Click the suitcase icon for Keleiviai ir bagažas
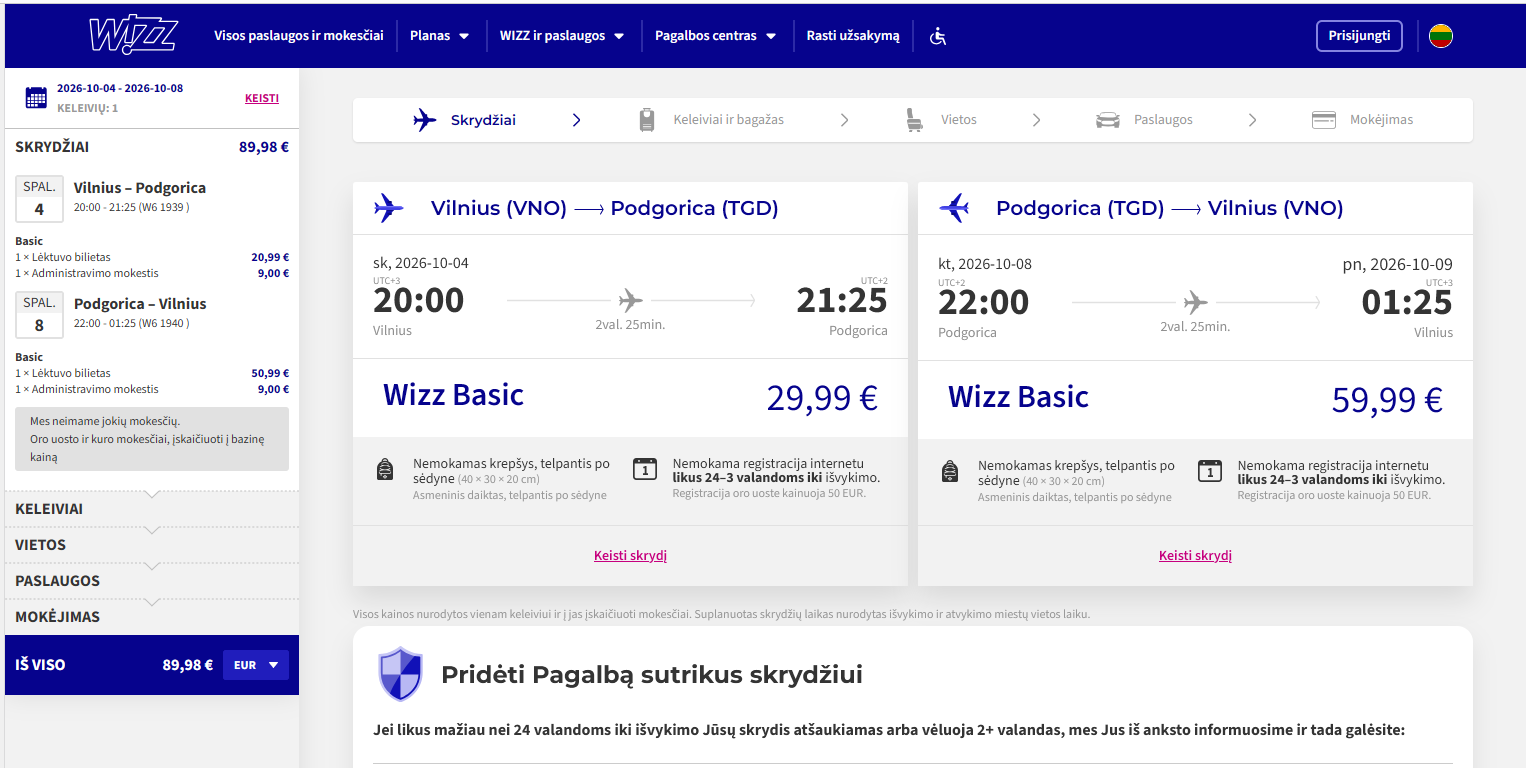1526x768 pixels. point(647,120)
